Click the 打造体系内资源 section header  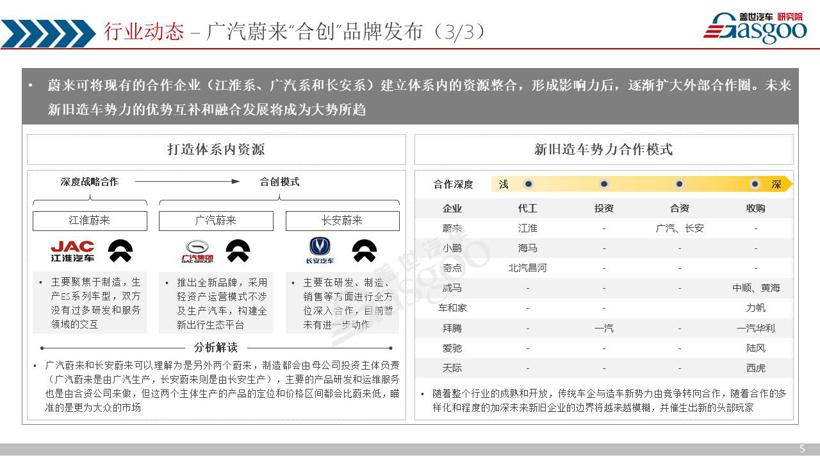(x=216, y=149)
